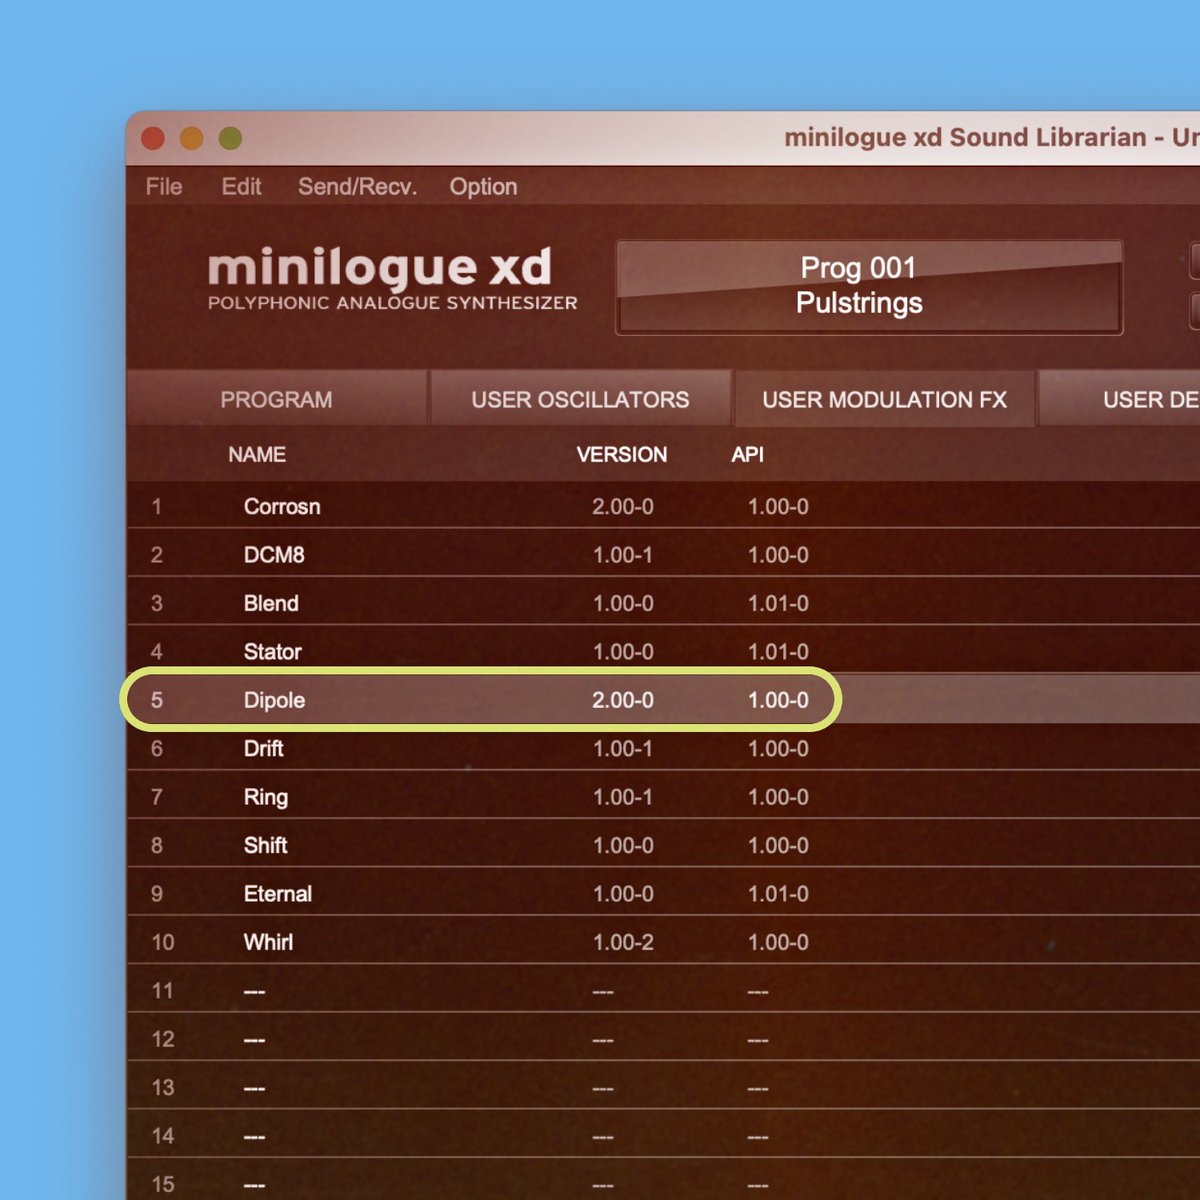
Task: Select empty slot 12
Action: pos(663,1039)
